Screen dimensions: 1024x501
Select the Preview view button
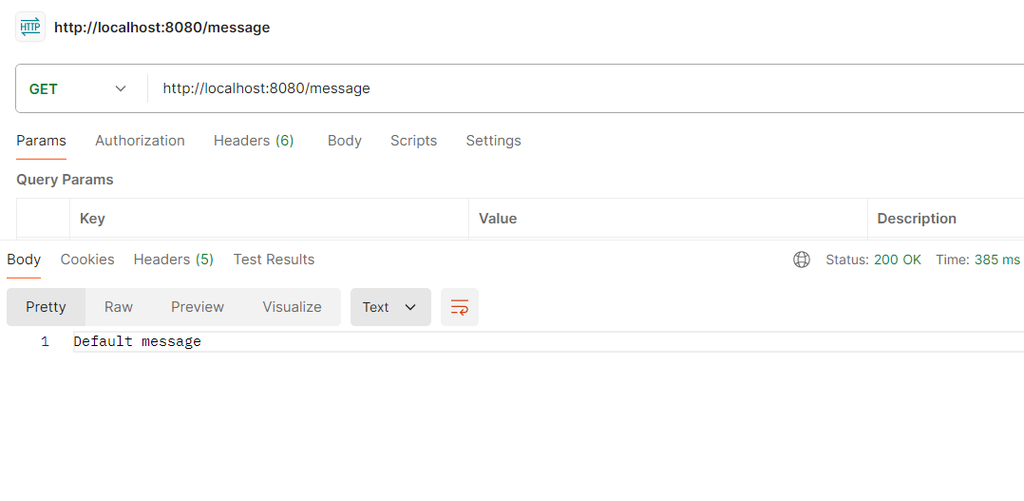(x=197, y=307)
